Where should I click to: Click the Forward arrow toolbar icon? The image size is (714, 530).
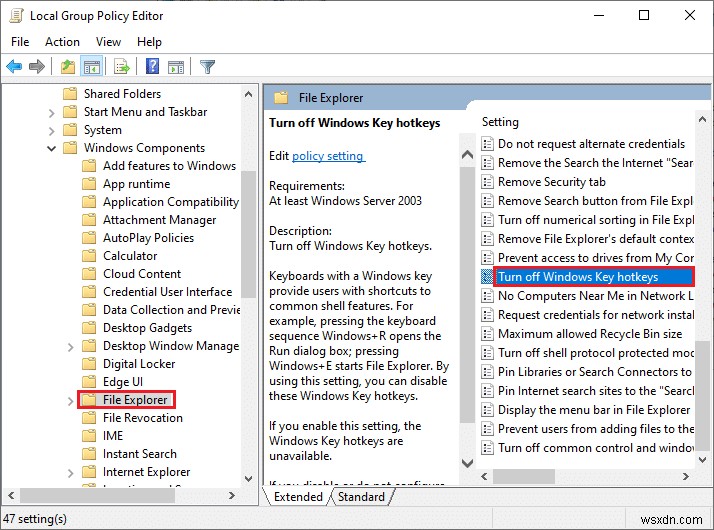pos(37,67)
